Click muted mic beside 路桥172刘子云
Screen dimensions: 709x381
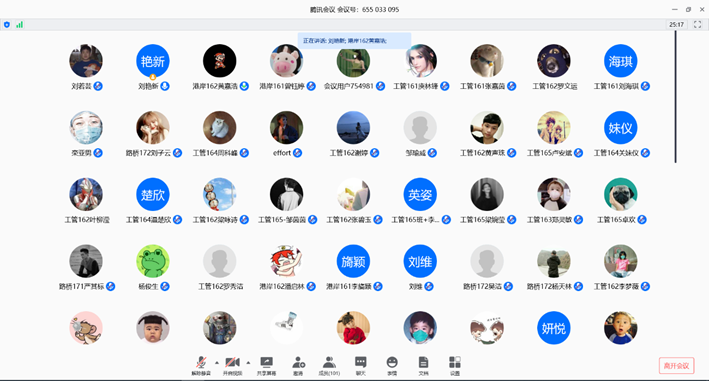click(177, 153)
